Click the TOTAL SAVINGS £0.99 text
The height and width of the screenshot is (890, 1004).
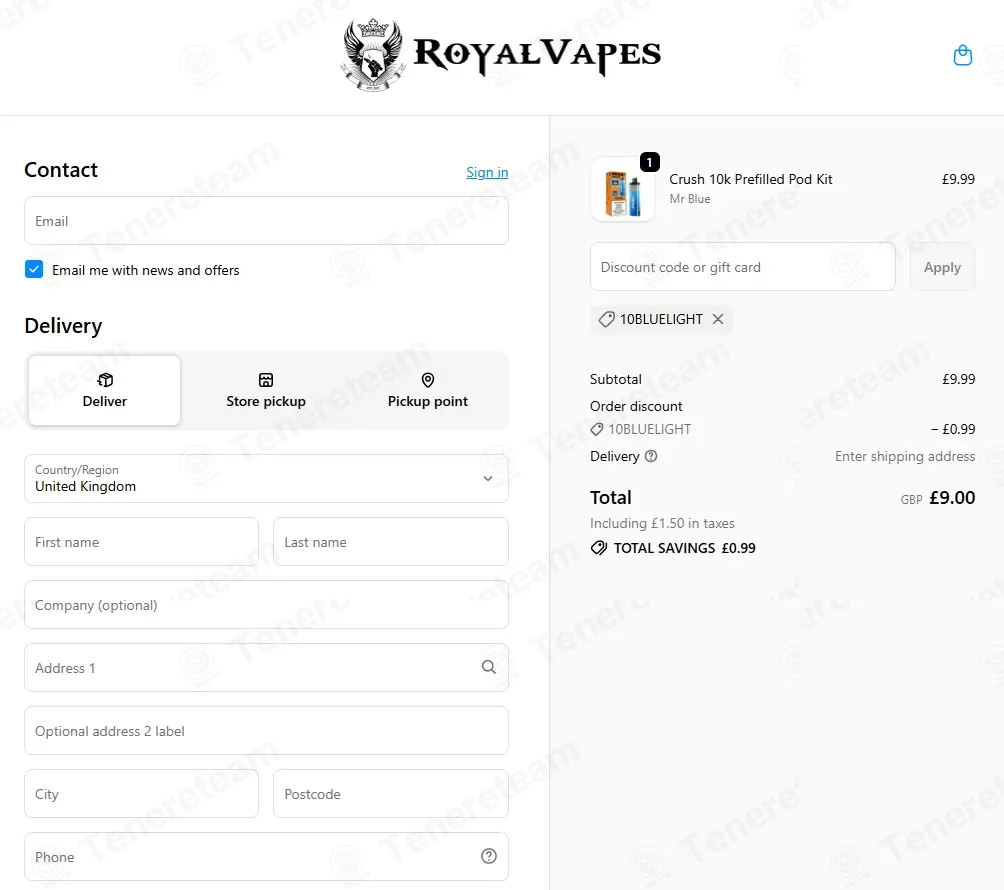[684, 548]
